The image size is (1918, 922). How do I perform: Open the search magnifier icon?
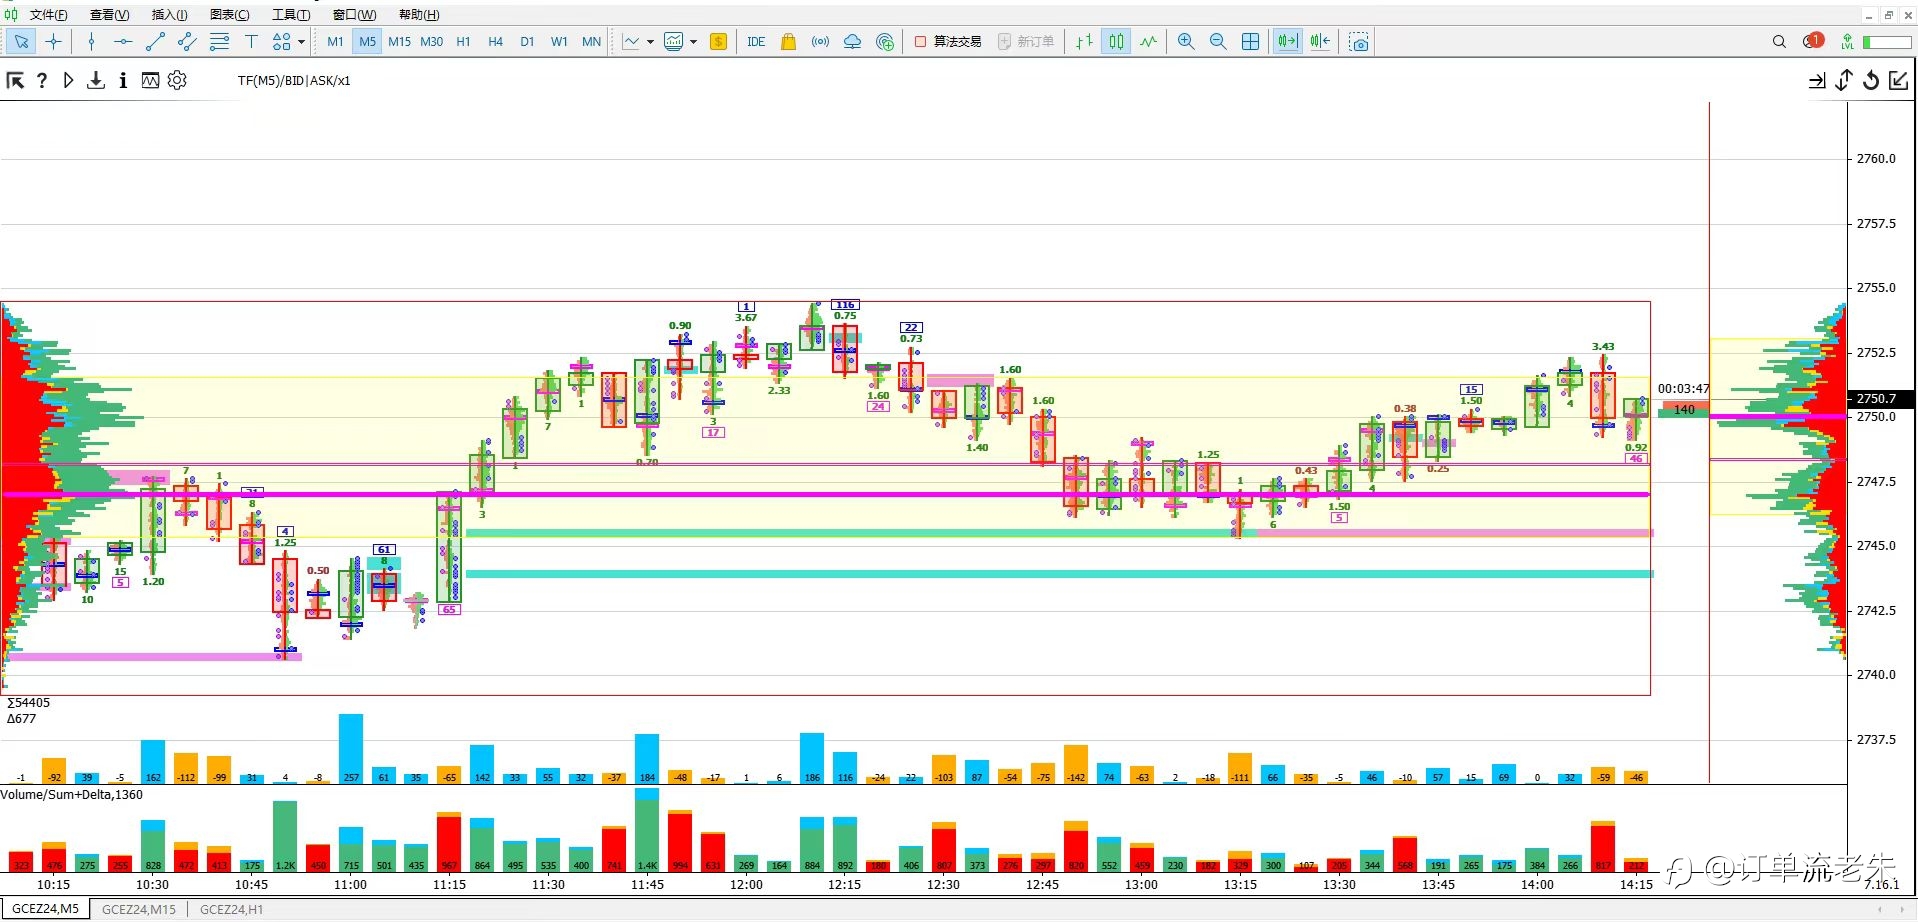[x=1779, y=41]
